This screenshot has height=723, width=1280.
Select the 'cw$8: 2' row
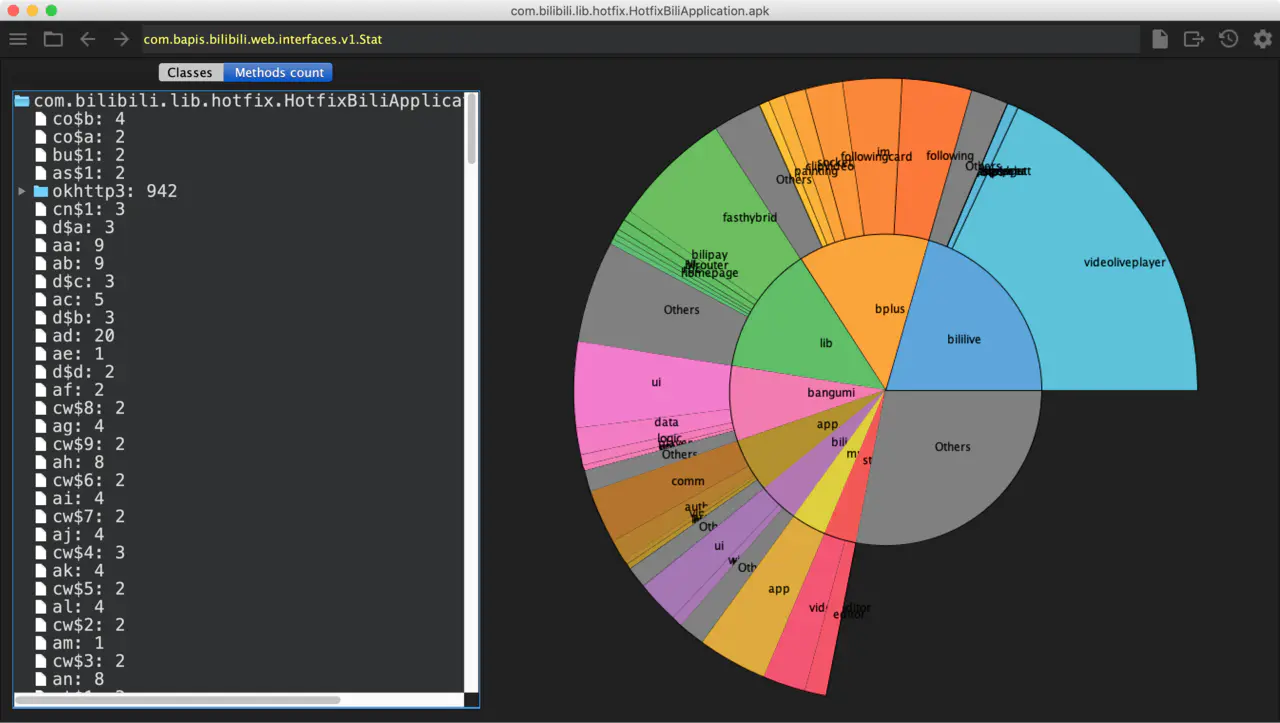pos(238,408)
